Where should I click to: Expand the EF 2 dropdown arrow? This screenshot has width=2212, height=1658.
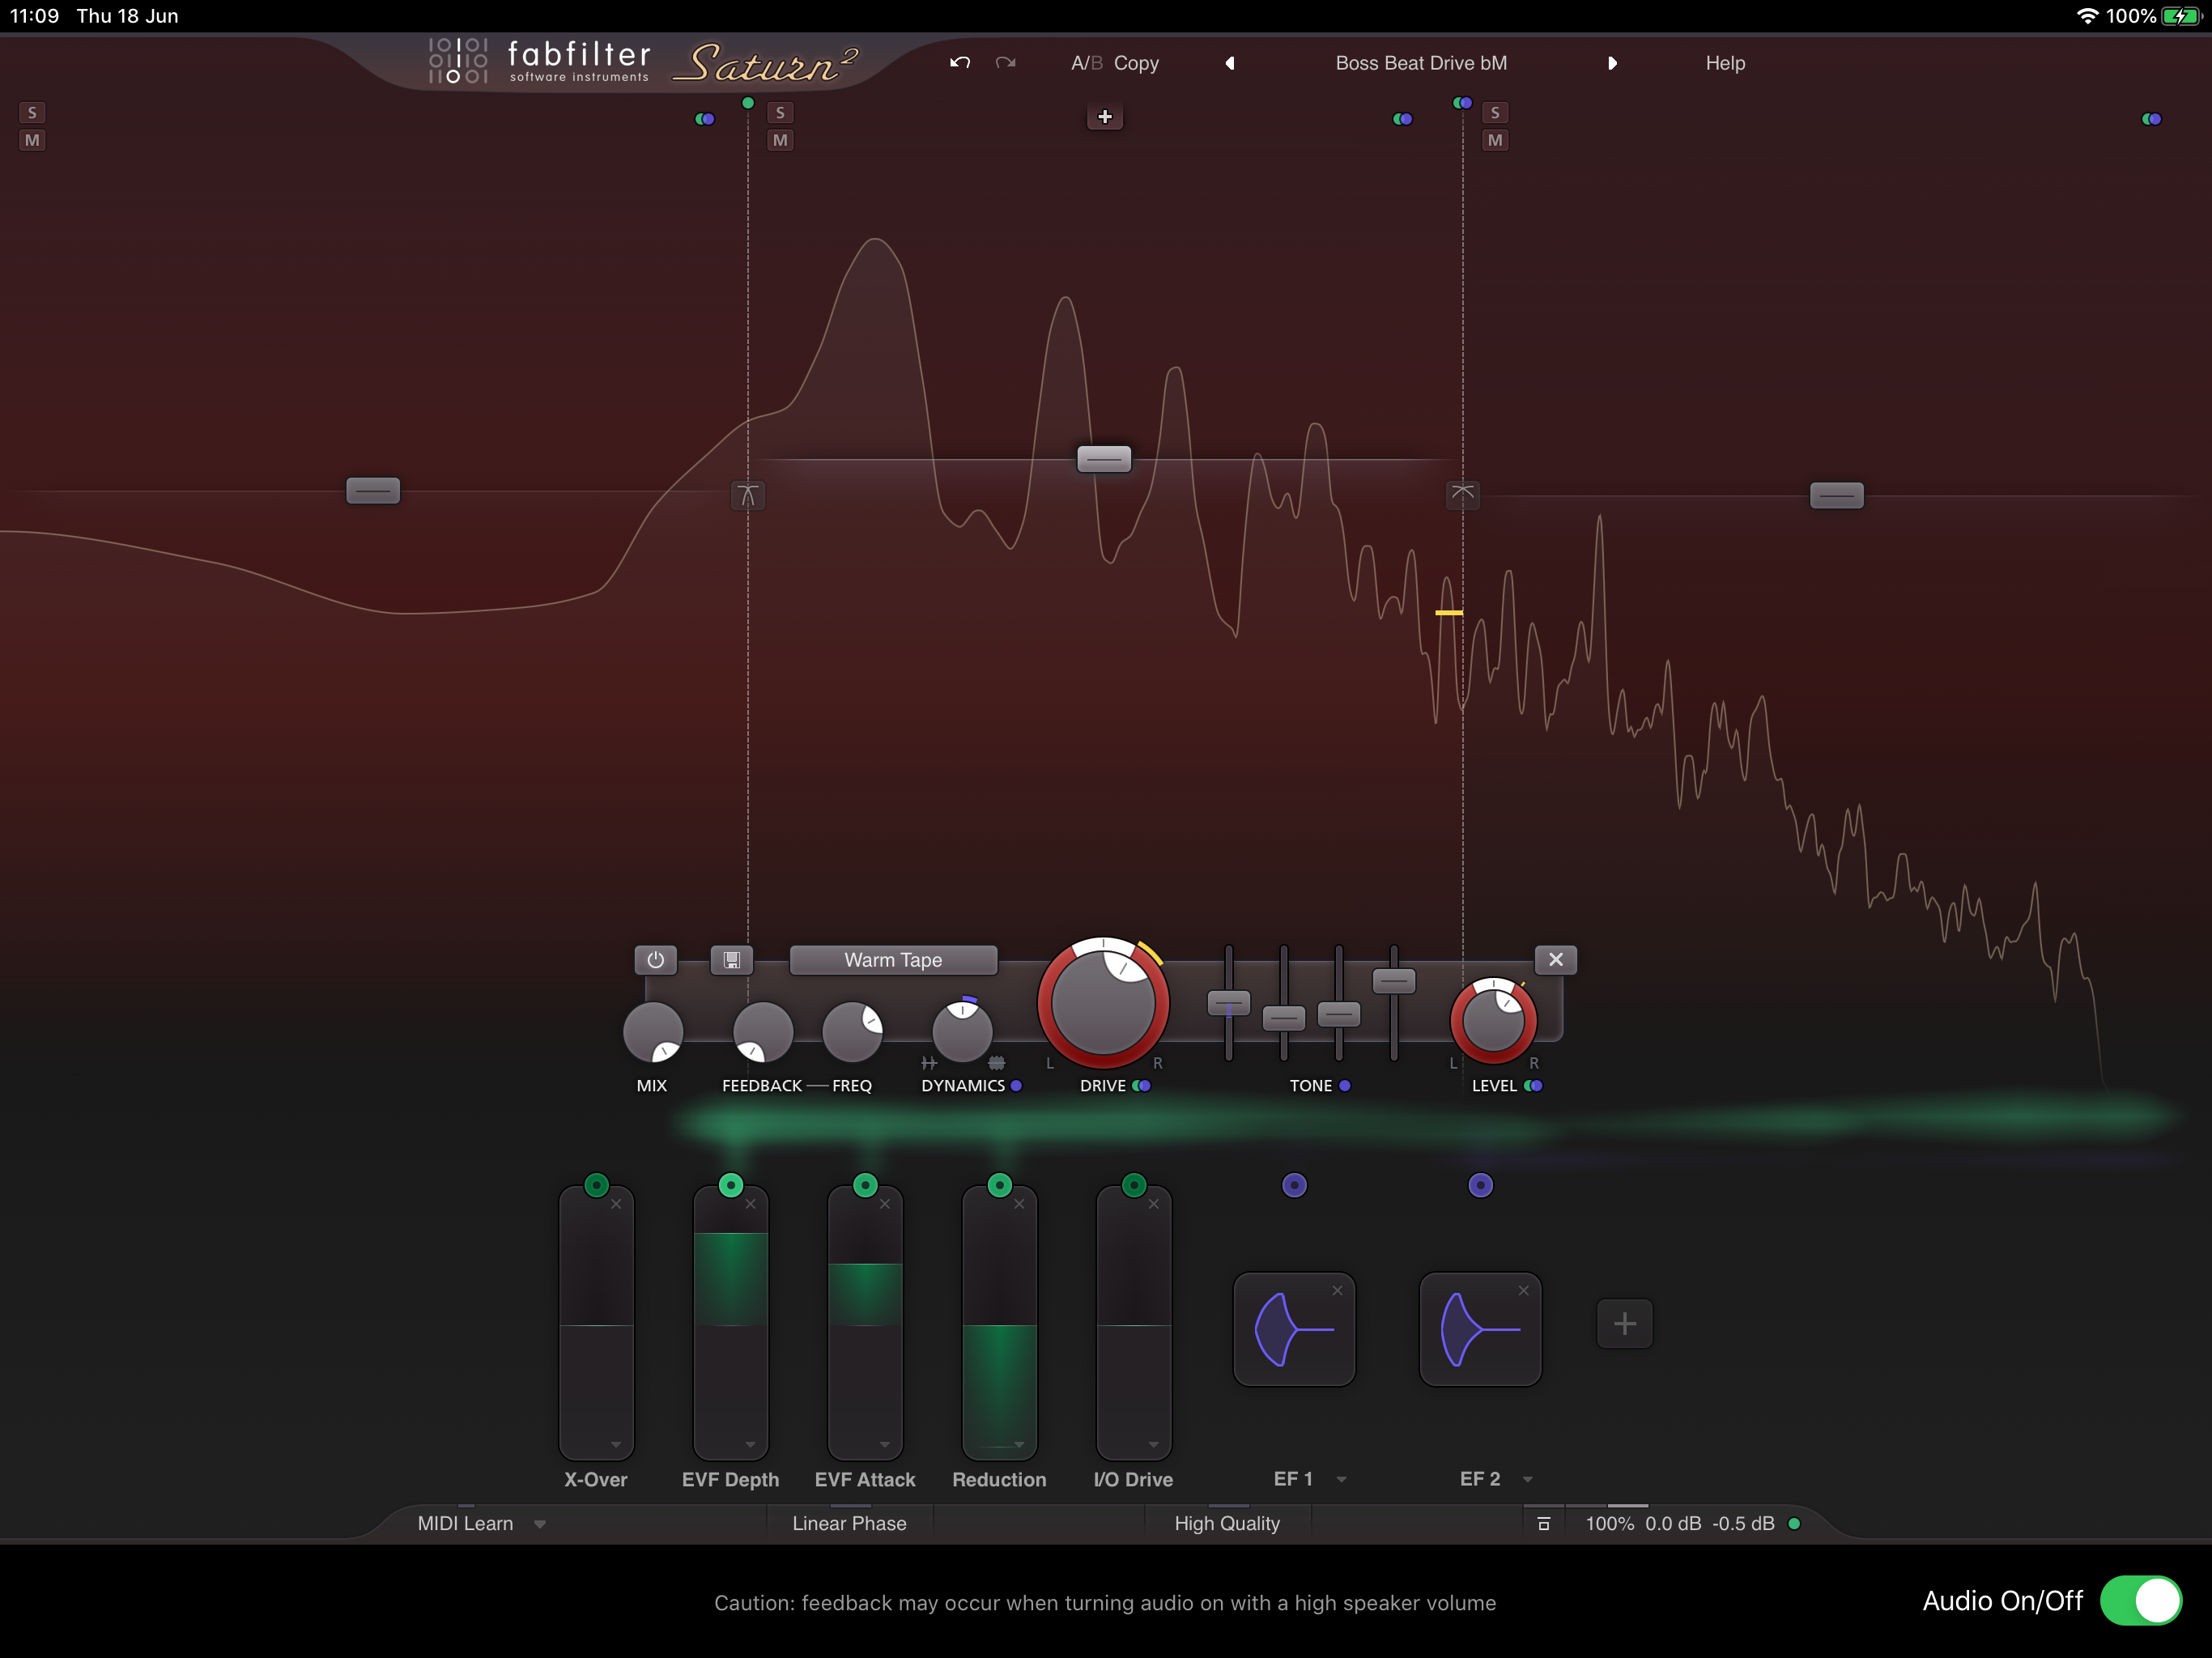click(x=1527, y=1480)
